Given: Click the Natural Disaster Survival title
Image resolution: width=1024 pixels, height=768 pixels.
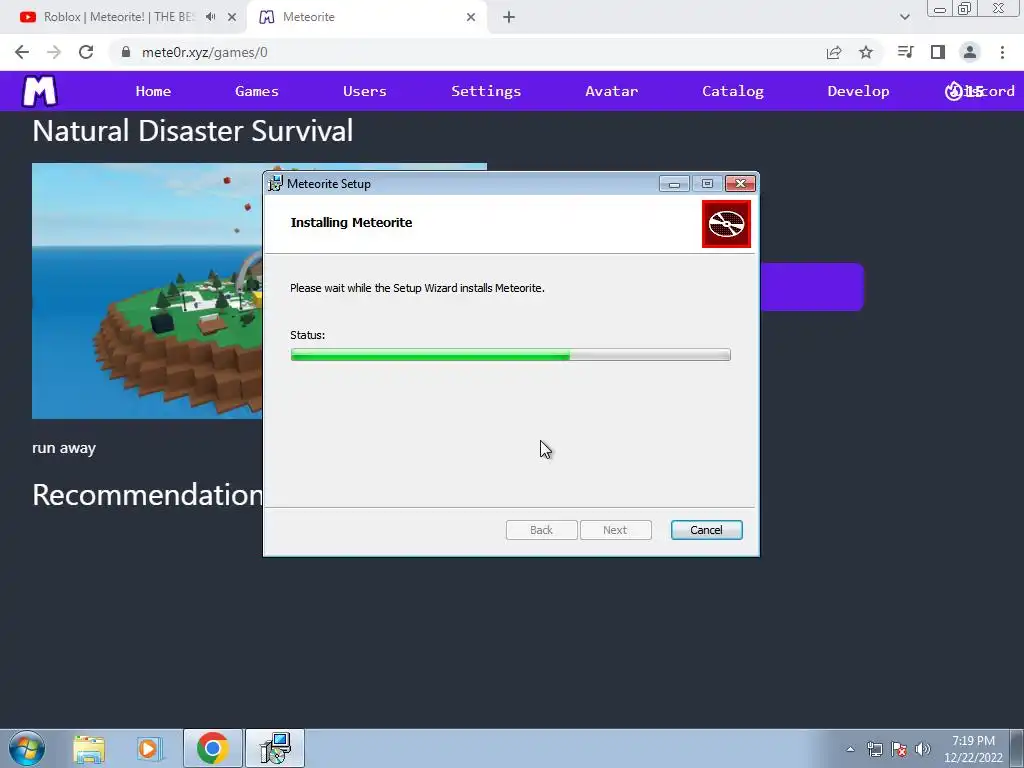Looking at the screenshot, I should 193,131.
